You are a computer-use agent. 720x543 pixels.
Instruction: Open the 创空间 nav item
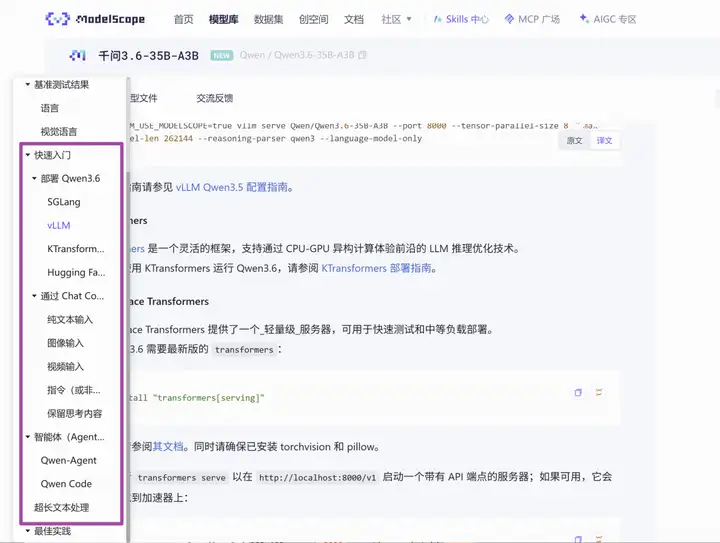click(x=314, y=19)
